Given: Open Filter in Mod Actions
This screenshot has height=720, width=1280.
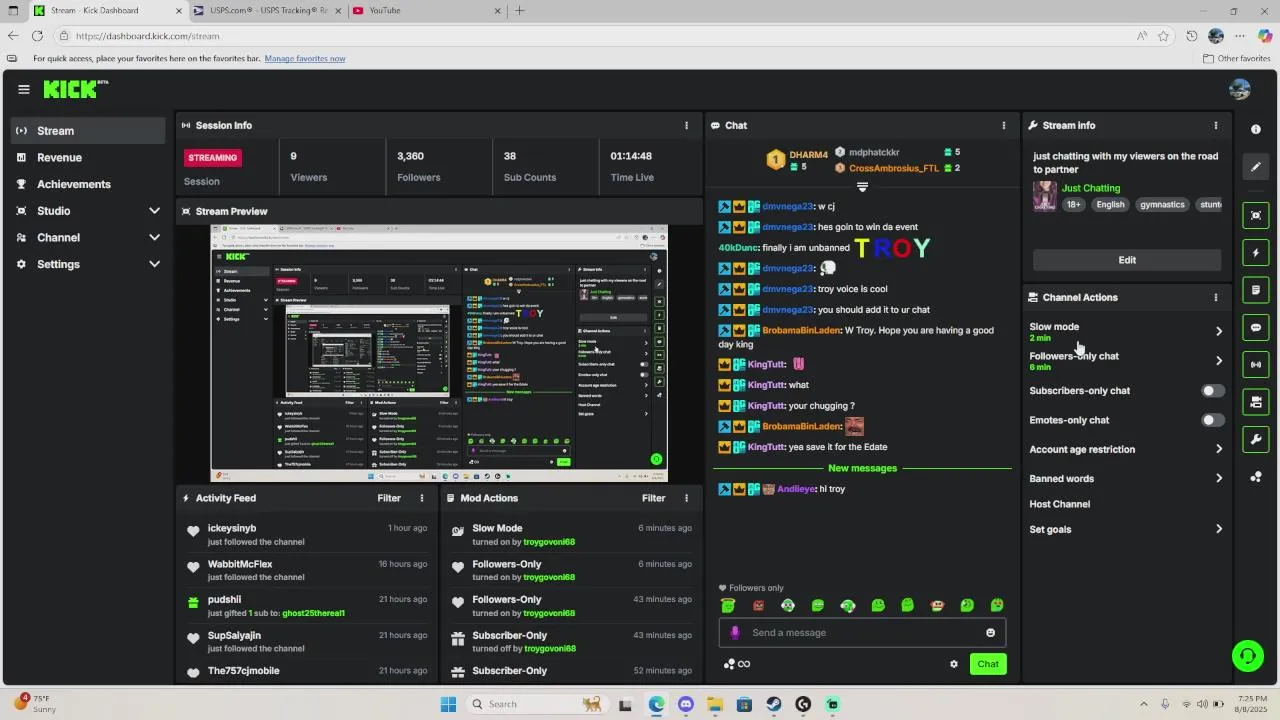Looking at the screenshot, I should (x=653, y=498).
